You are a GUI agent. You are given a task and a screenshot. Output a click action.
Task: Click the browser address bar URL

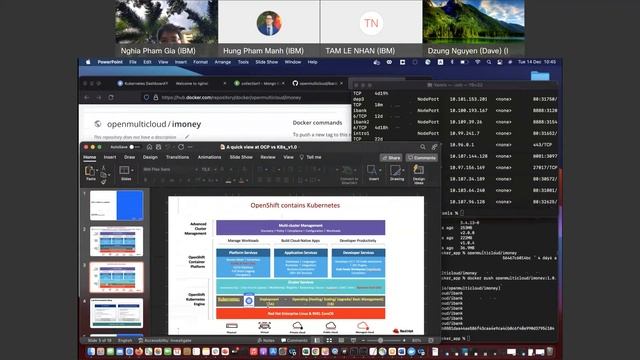231,98
